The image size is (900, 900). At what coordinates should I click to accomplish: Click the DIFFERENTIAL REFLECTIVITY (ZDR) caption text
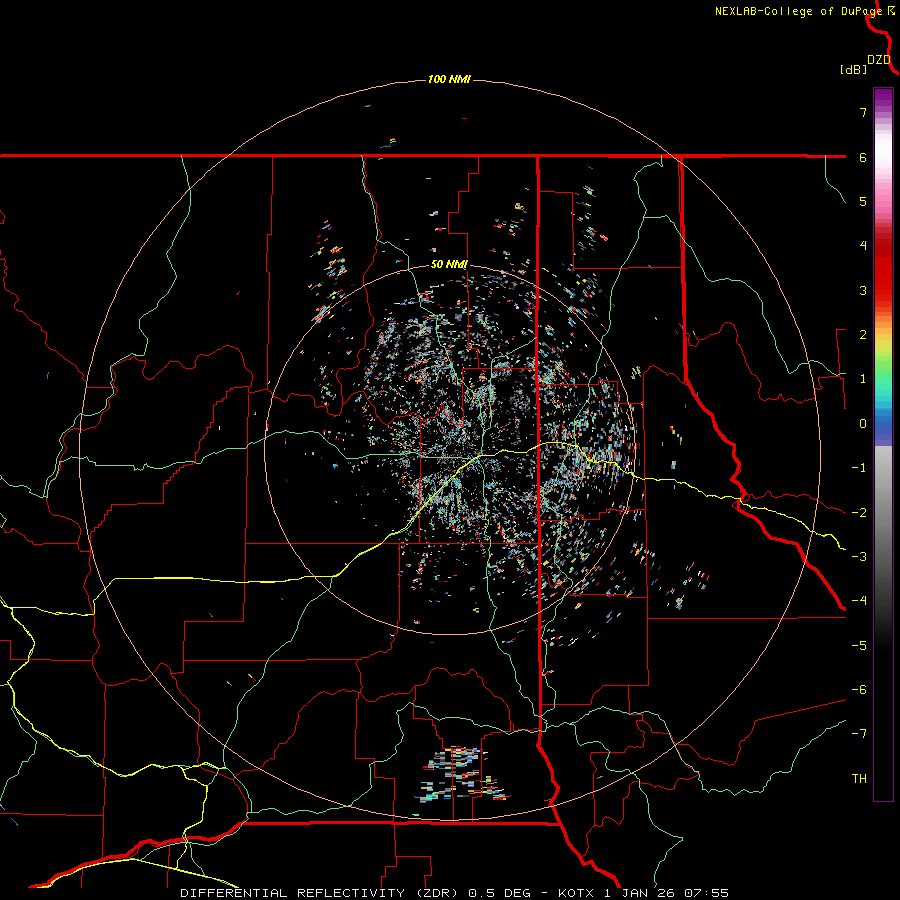point(319,893)
